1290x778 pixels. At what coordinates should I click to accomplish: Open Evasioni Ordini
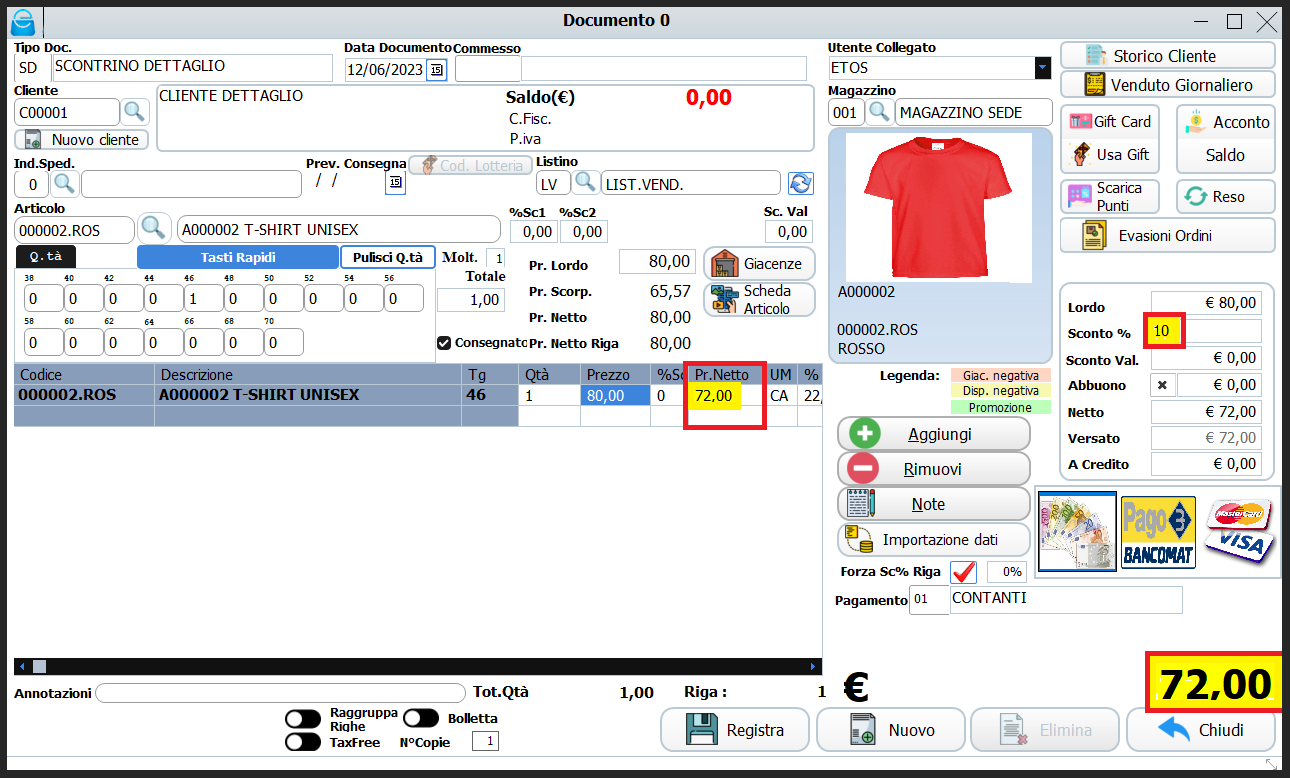coord(1167,234)
